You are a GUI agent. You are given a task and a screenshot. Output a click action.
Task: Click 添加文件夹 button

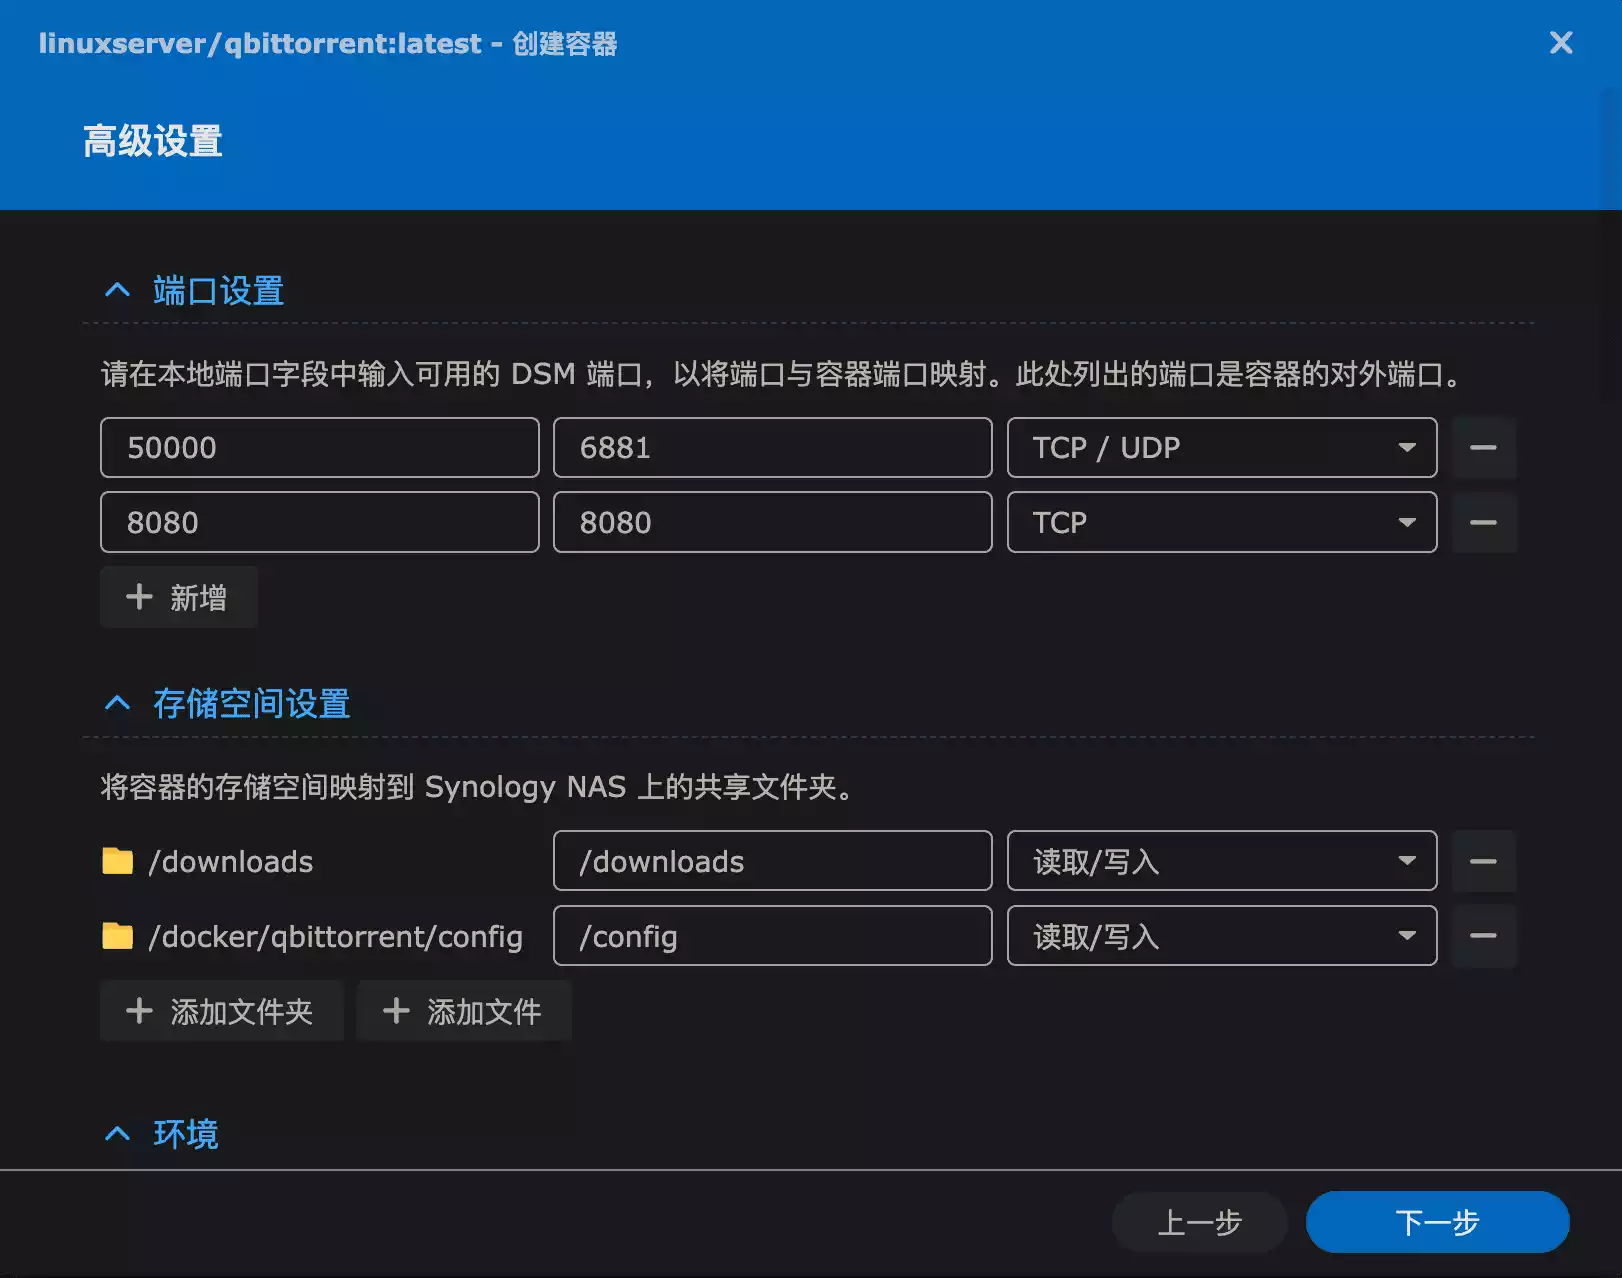pos(221,1011)
